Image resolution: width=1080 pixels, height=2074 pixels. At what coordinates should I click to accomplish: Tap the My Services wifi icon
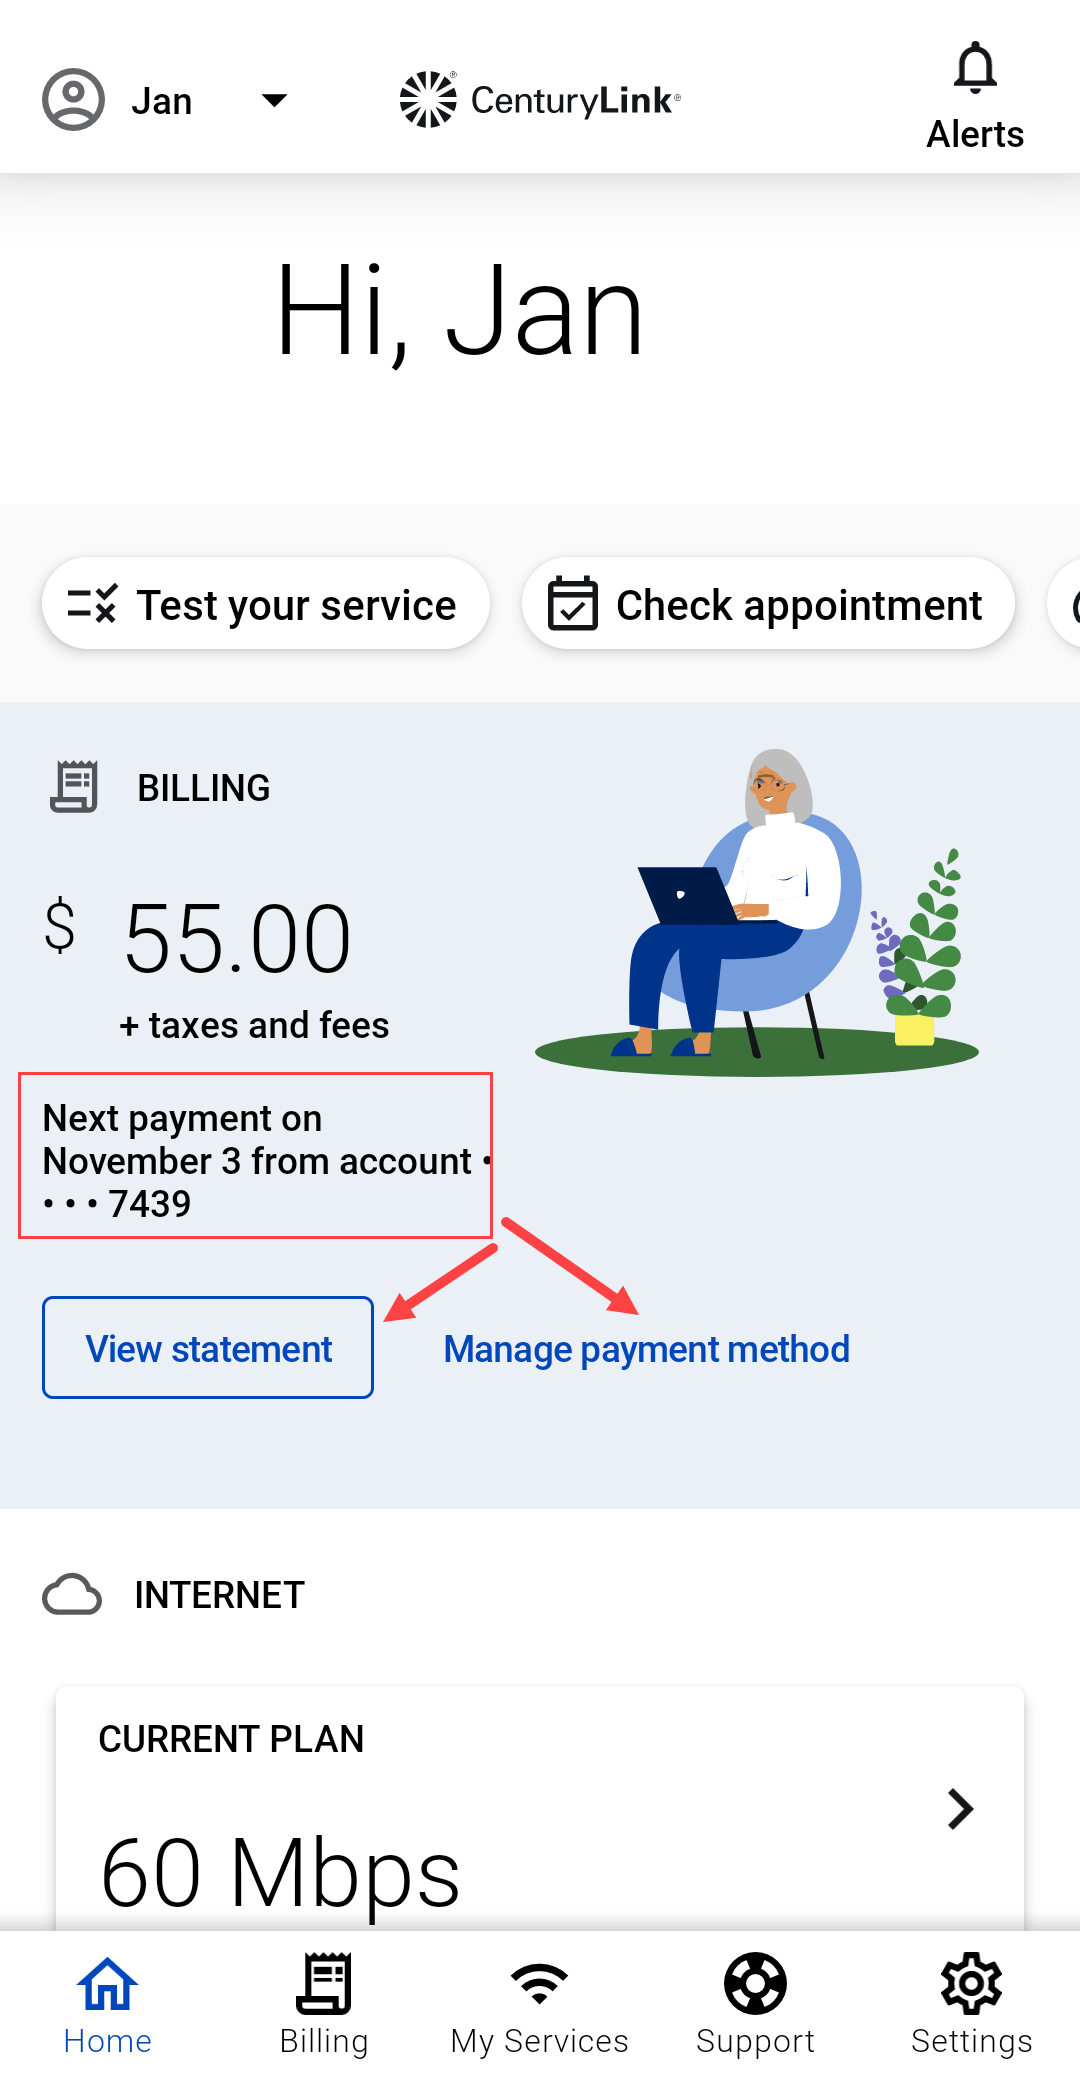539,1984
